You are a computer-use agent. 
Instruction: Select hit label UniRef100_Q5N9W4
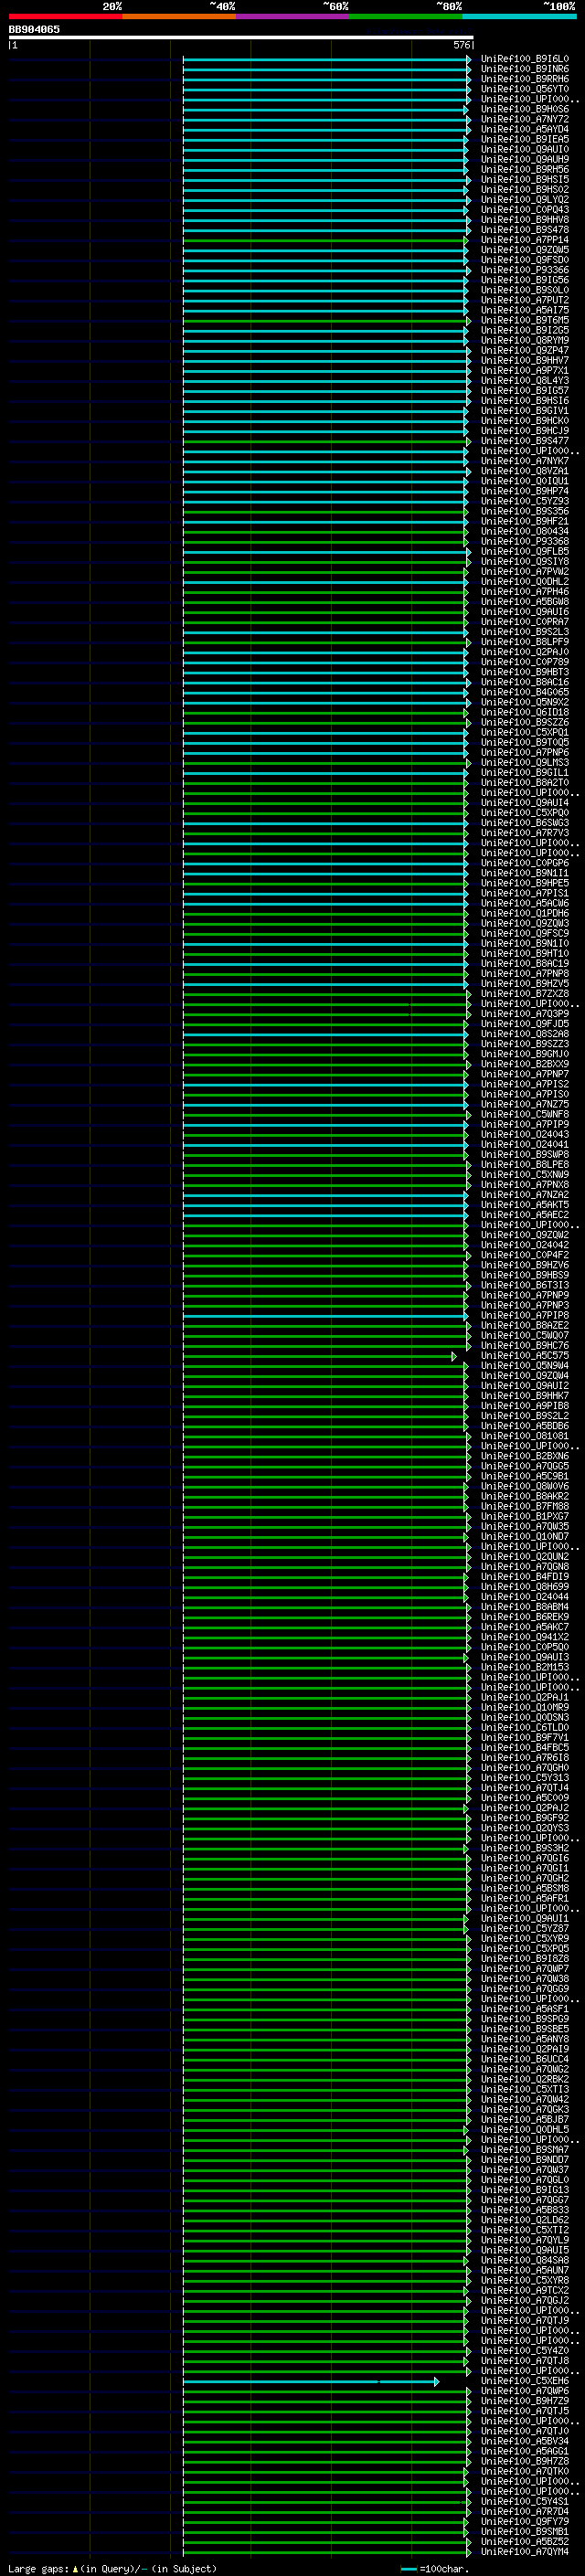tap(524, 1365)
